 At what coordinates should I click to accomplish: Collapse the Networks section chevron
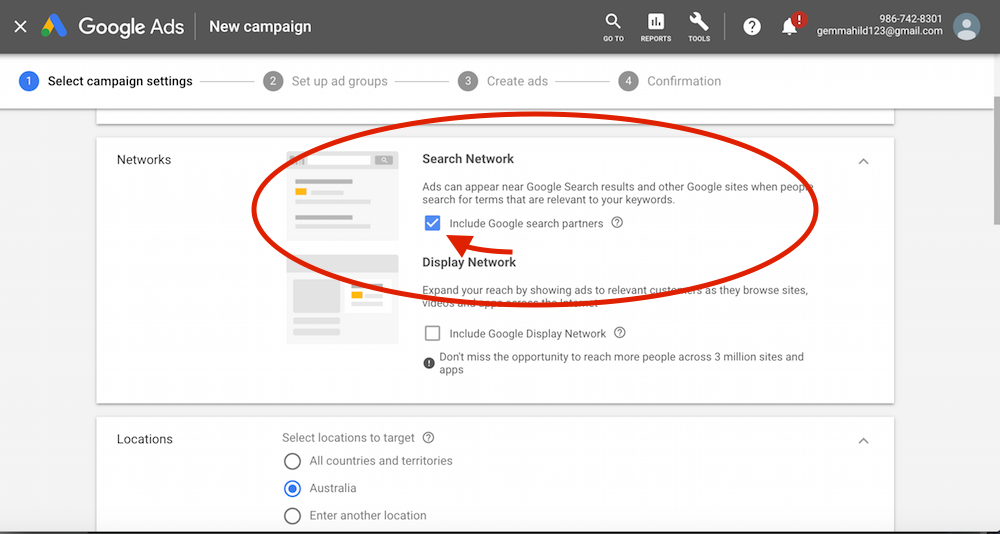pyautogui.click(x=864, y=161)
